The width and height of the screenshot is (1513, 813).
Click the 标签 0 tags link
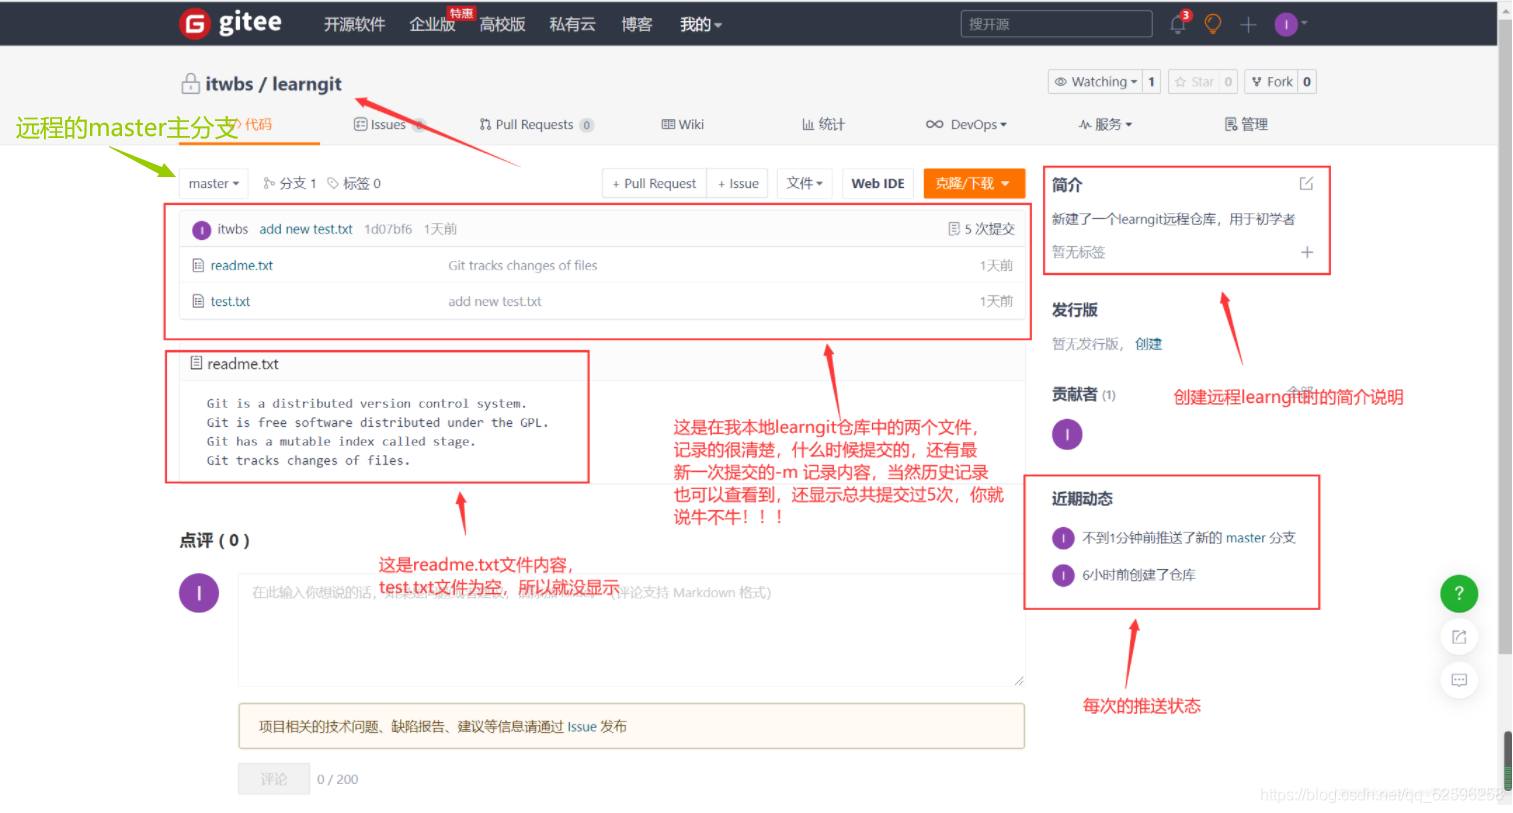(x=354, y=183)
